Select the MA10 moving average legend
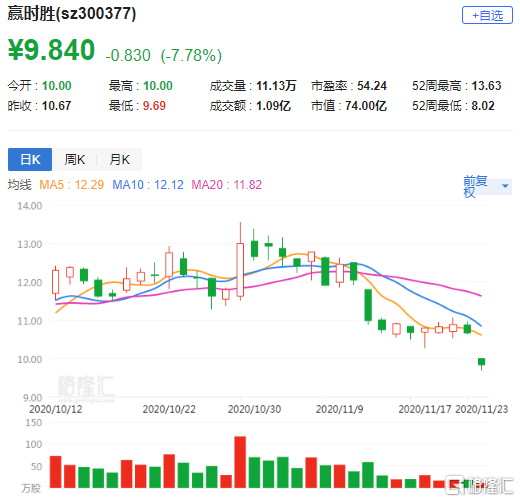Image resolution: width=520 pixels, height=502 pixels. (148, 185)
